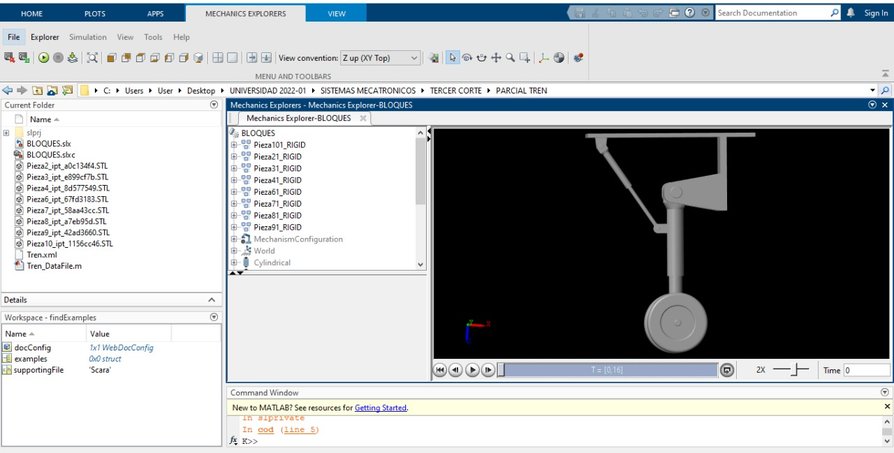894x453 pixels.
Task: Select the Tren.xml file
Action: pyautogui.click(x=42, y=255)
